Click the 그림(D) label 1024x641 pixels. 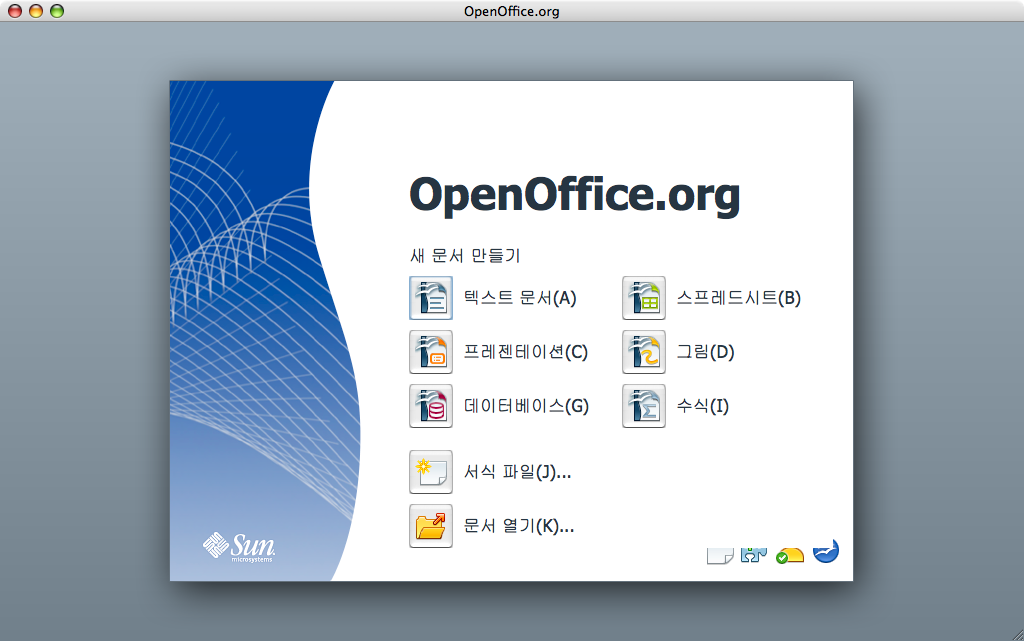[x=705, y=352]
